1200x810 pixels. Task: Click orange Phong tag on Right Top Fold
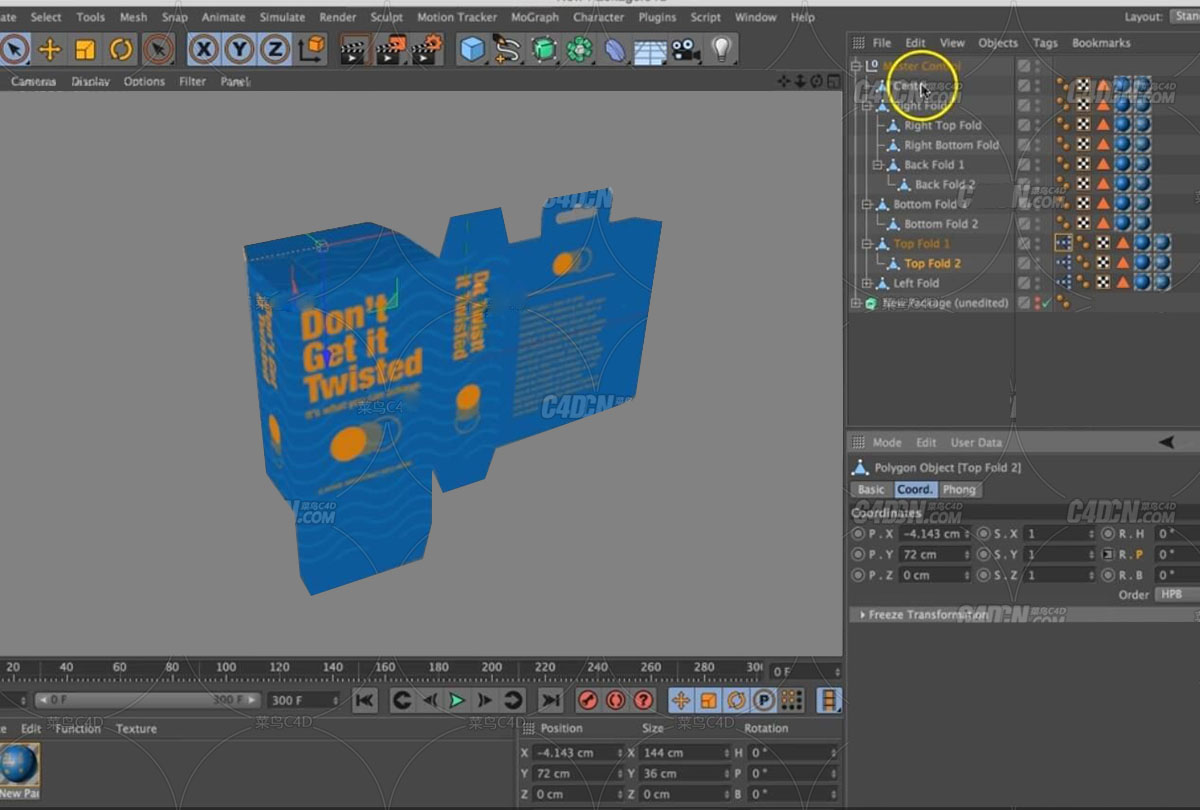[x=1103, y=126]
